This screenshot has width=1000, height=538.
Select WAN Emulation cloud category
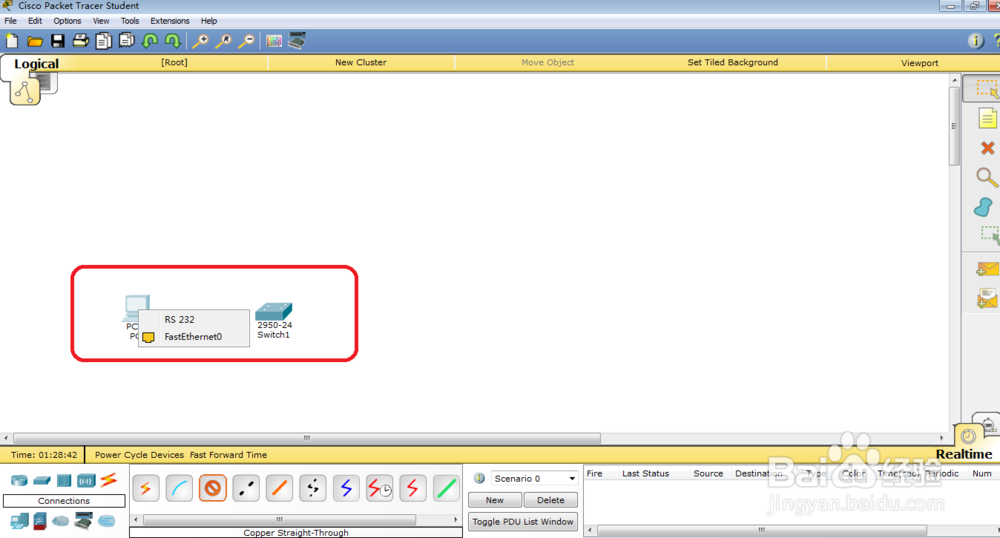click(x=61, y=521)
